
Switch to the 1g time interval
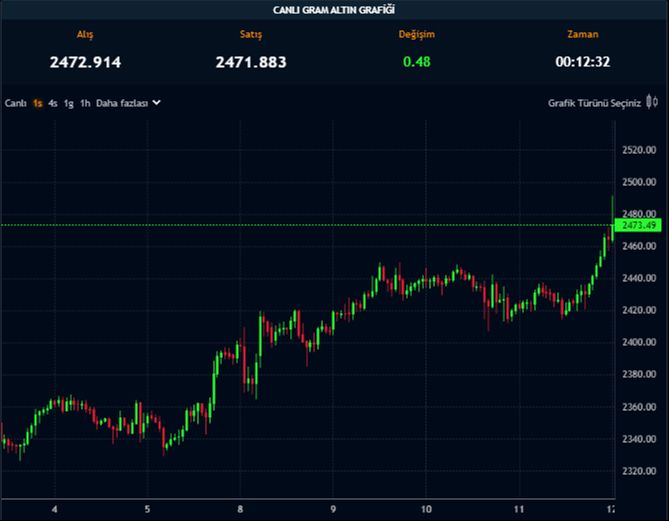[x=69, y=102]
